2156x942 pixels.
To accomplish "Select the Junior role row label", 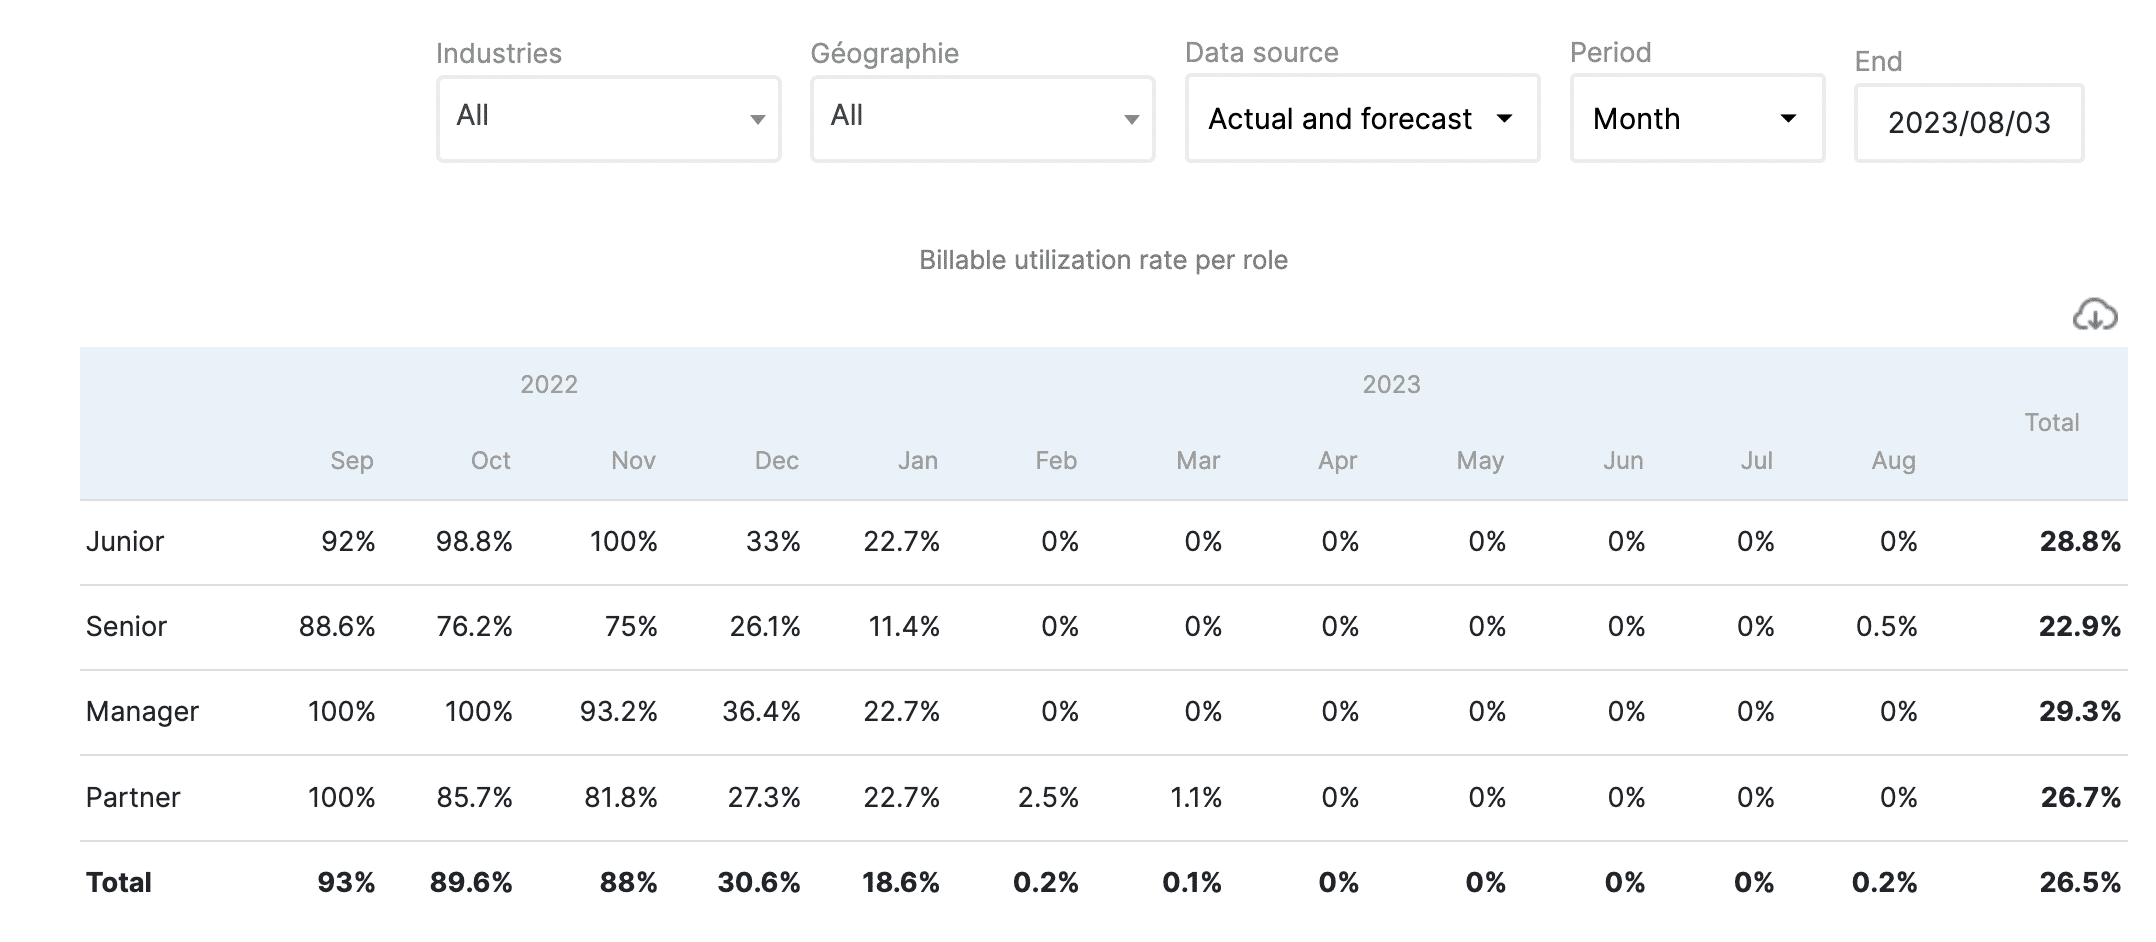I will point(125,542).
